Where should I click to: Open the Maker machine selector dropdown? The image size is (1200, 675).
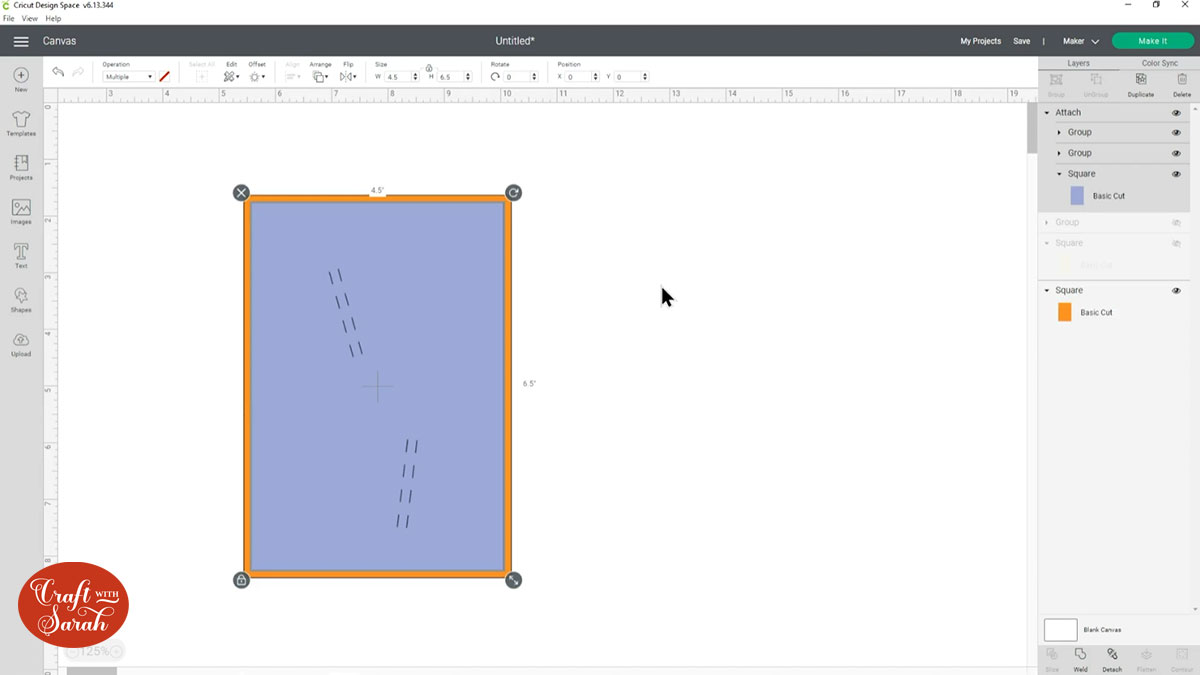[1081, 41]
